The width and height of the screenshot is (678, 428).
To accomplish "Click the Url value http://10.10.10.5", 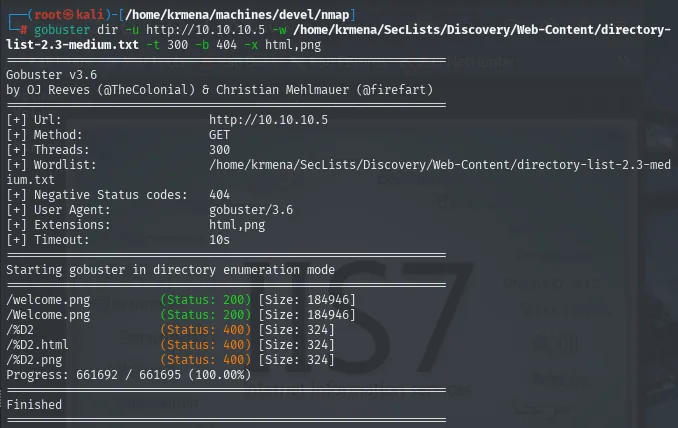I will coord(269,120).
